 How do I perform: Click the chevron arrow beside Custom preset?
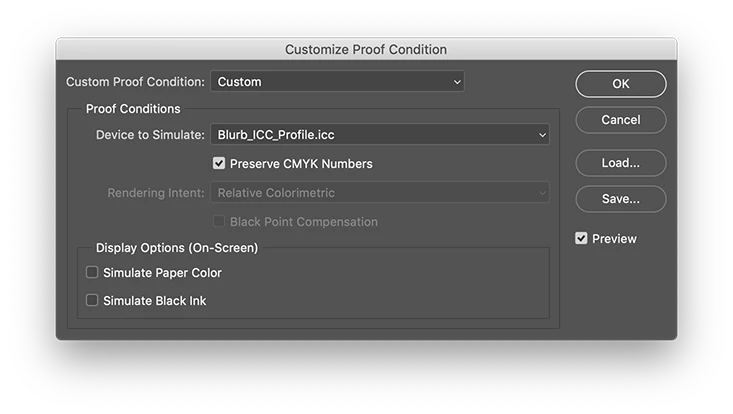coord(457,82)
